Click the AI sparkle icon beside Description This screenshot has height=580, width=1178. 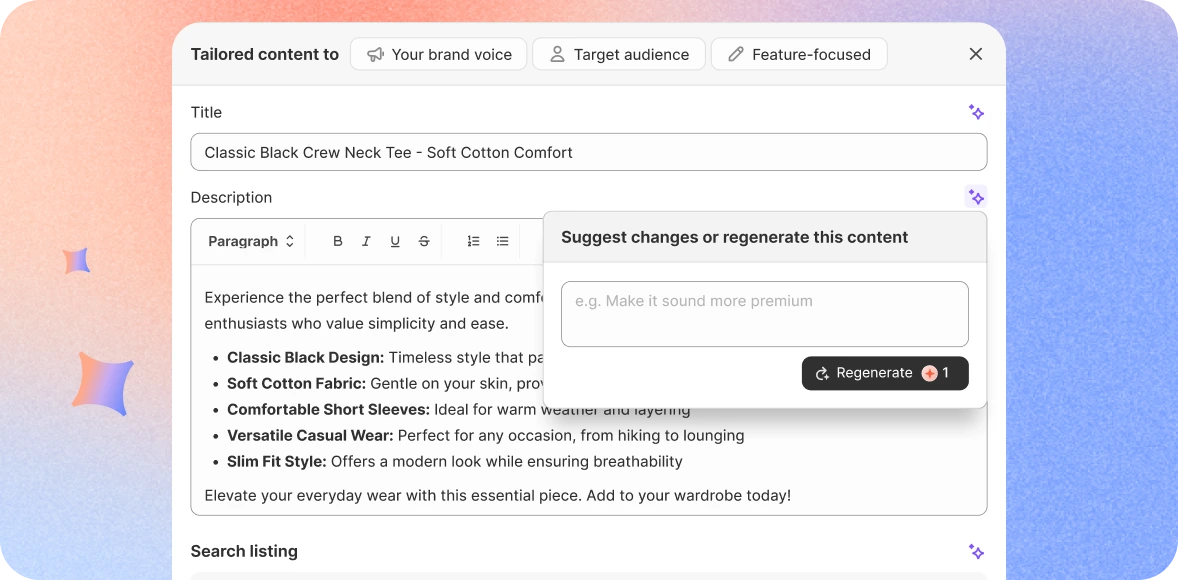(x=976, y=197)
